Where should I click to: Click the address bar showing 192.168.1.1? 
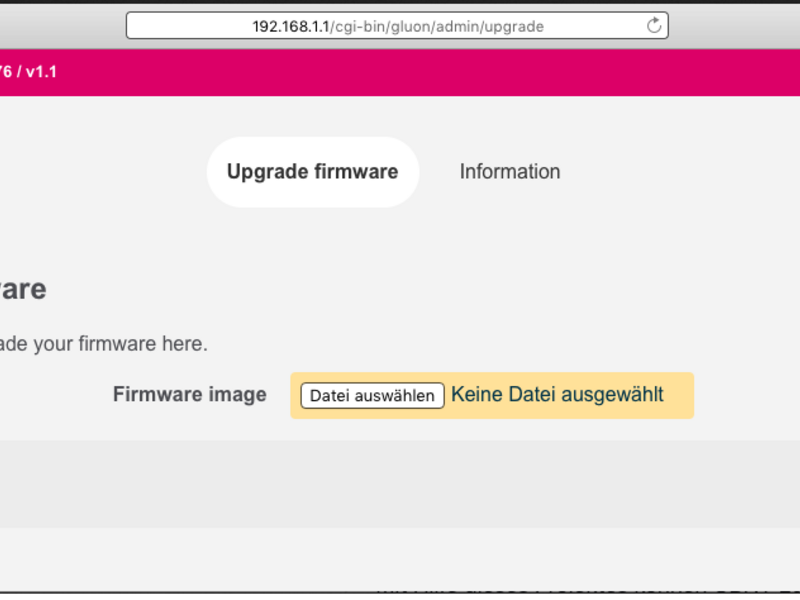tap(397, 26)
